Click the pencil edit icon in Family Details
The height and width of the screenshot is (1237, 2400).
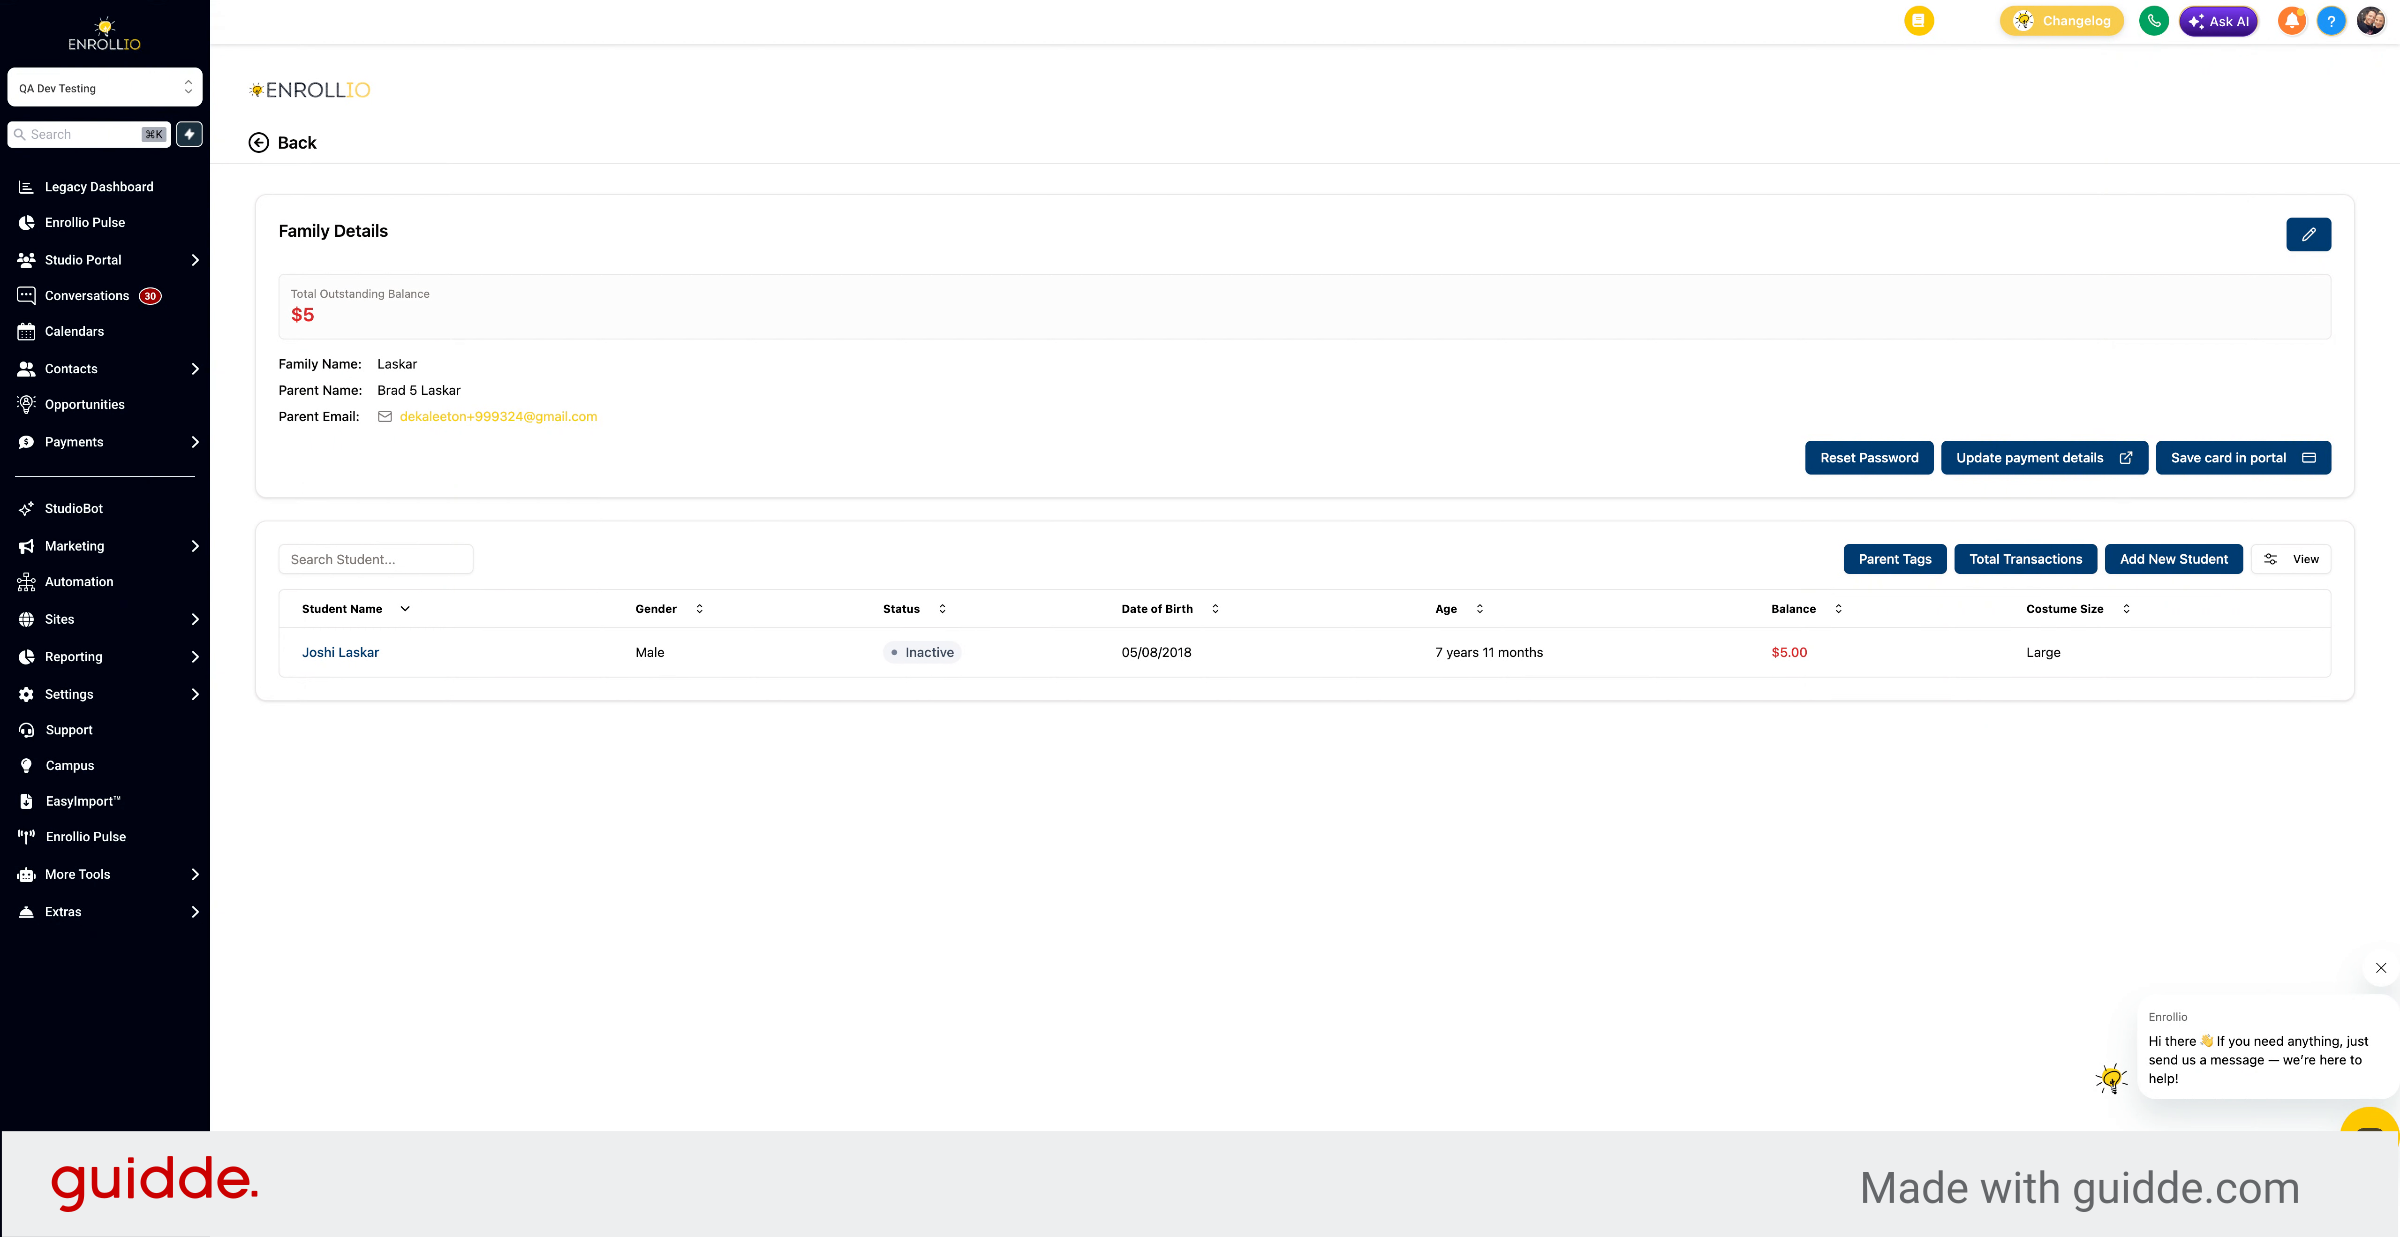2308,234
